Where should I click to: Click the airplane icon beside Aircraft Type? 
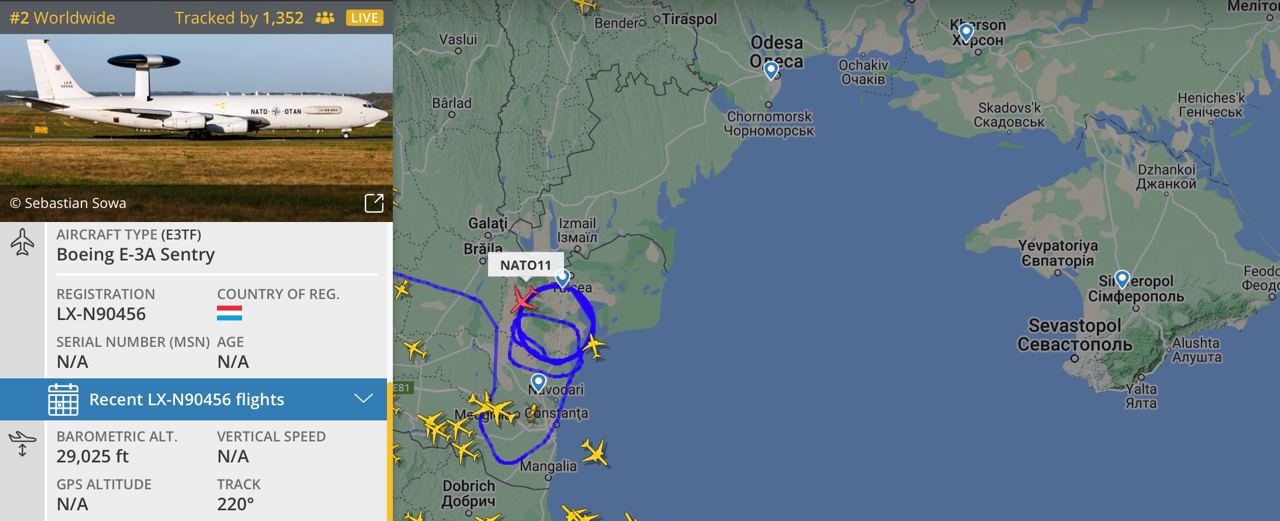pyautogui.click(x=22, y=242)
